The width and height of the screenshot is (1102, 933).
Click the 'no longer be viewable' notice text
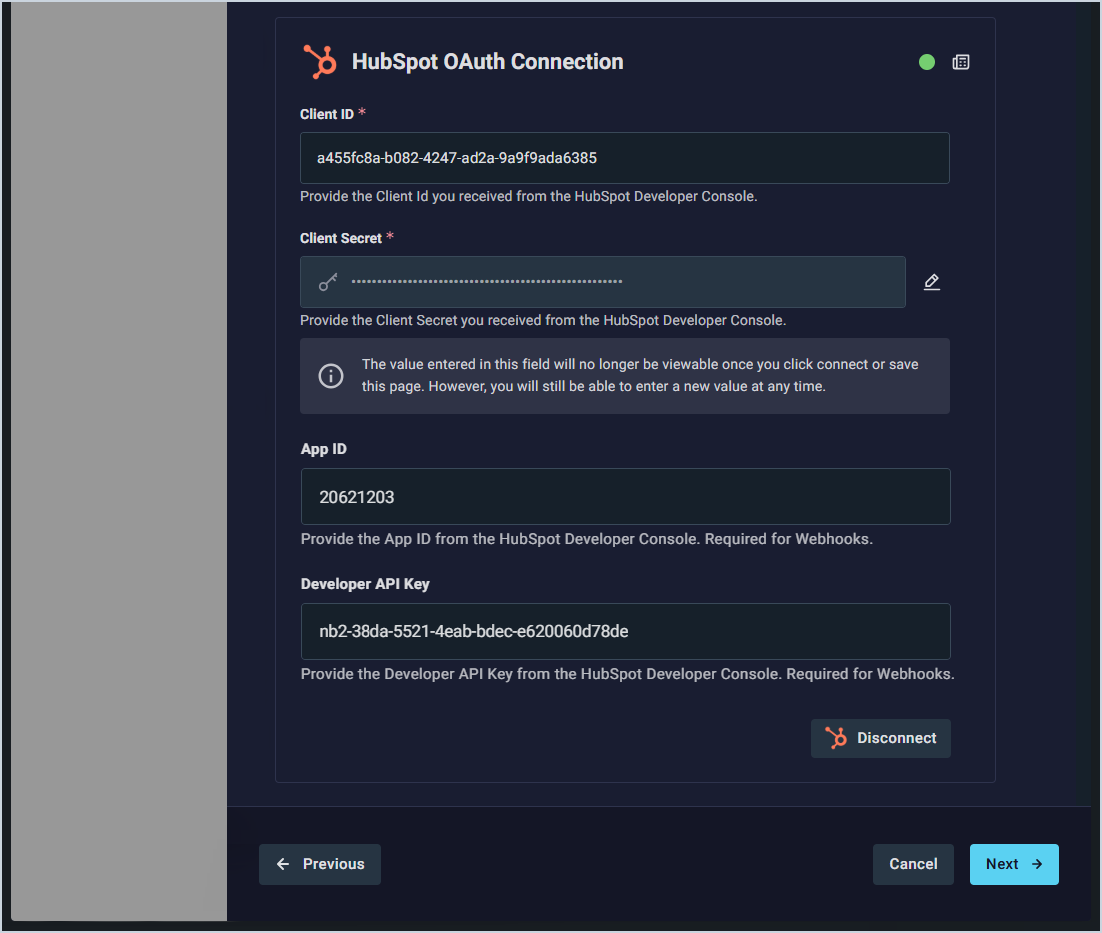click(x=640, y=375)
